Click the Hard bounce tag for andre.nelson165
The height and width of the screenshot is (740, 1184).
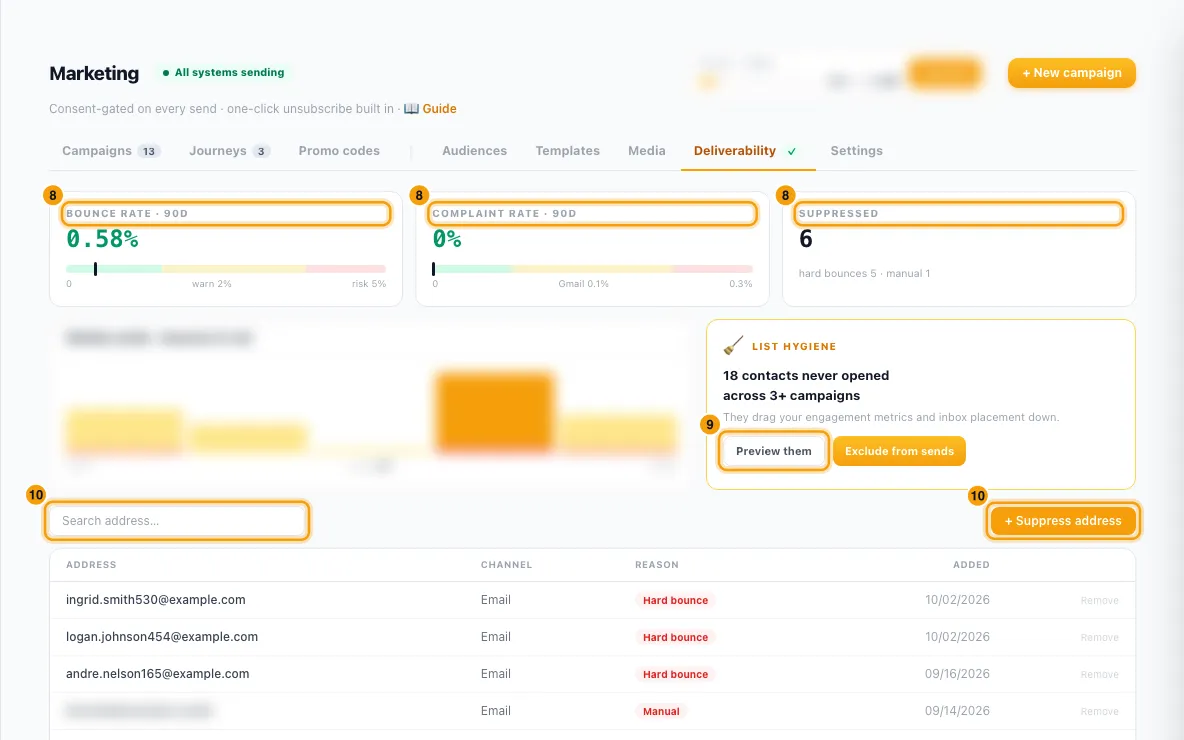tap(675, 674)
